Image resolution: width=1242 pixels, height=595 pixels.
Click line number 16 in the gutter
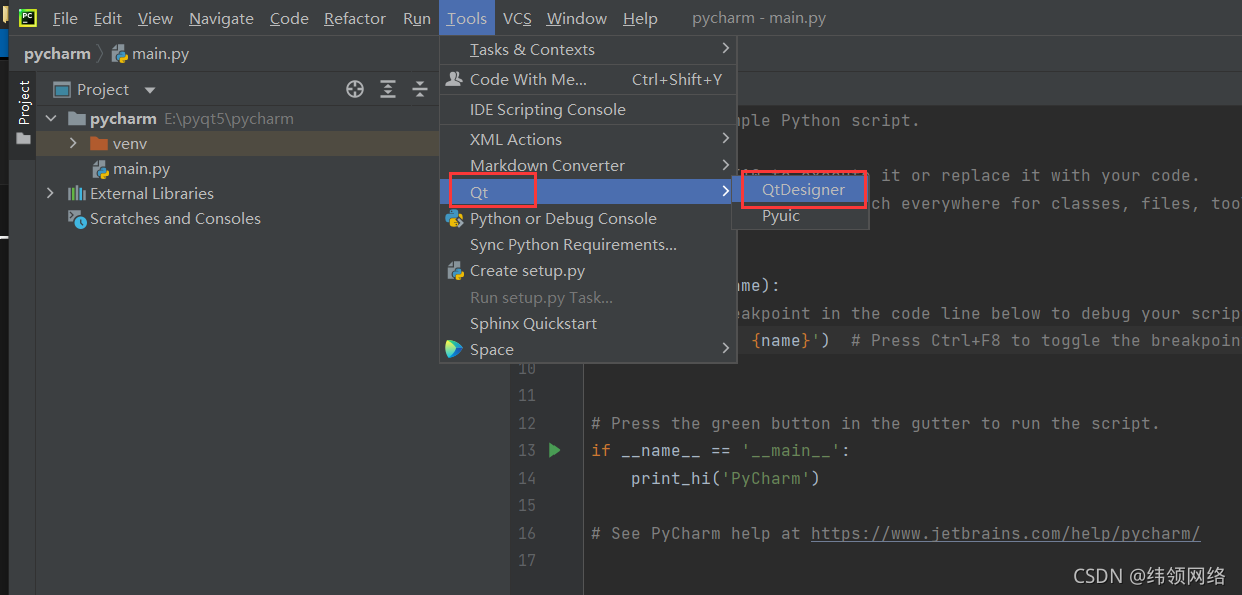(x=527, y=533)
